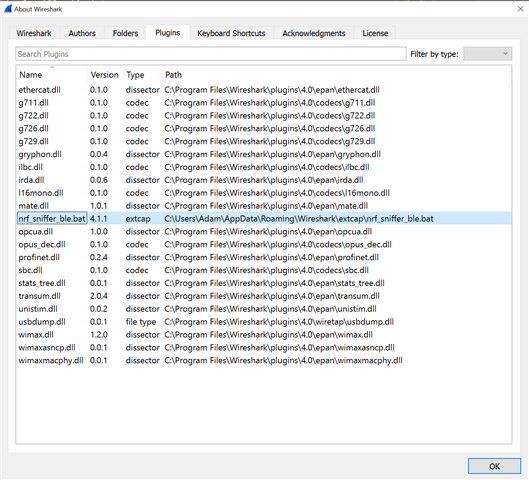Screen dimensions: 529x480
Task: Select the g711.dll codec entry
Action: coord(264,103)
